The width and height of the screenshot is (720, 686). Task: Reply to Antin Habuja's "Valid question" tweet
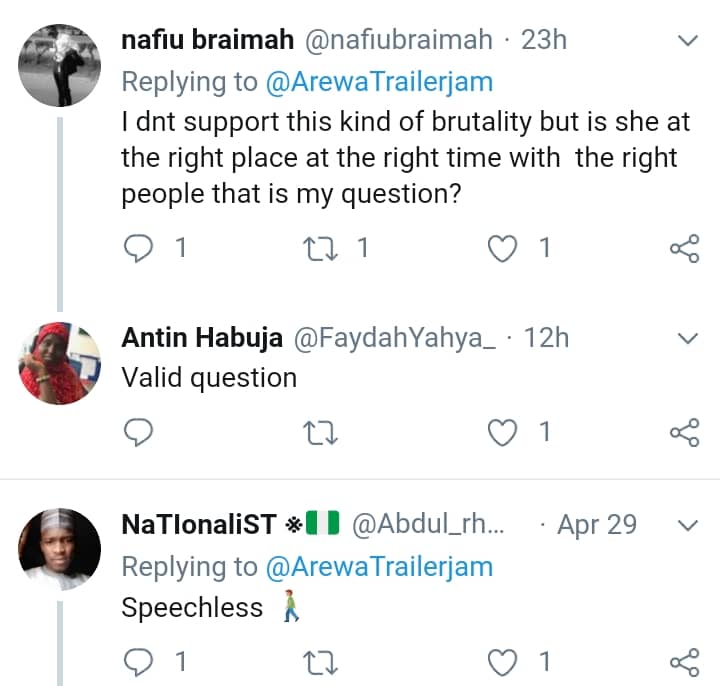[x=143, y=431]
